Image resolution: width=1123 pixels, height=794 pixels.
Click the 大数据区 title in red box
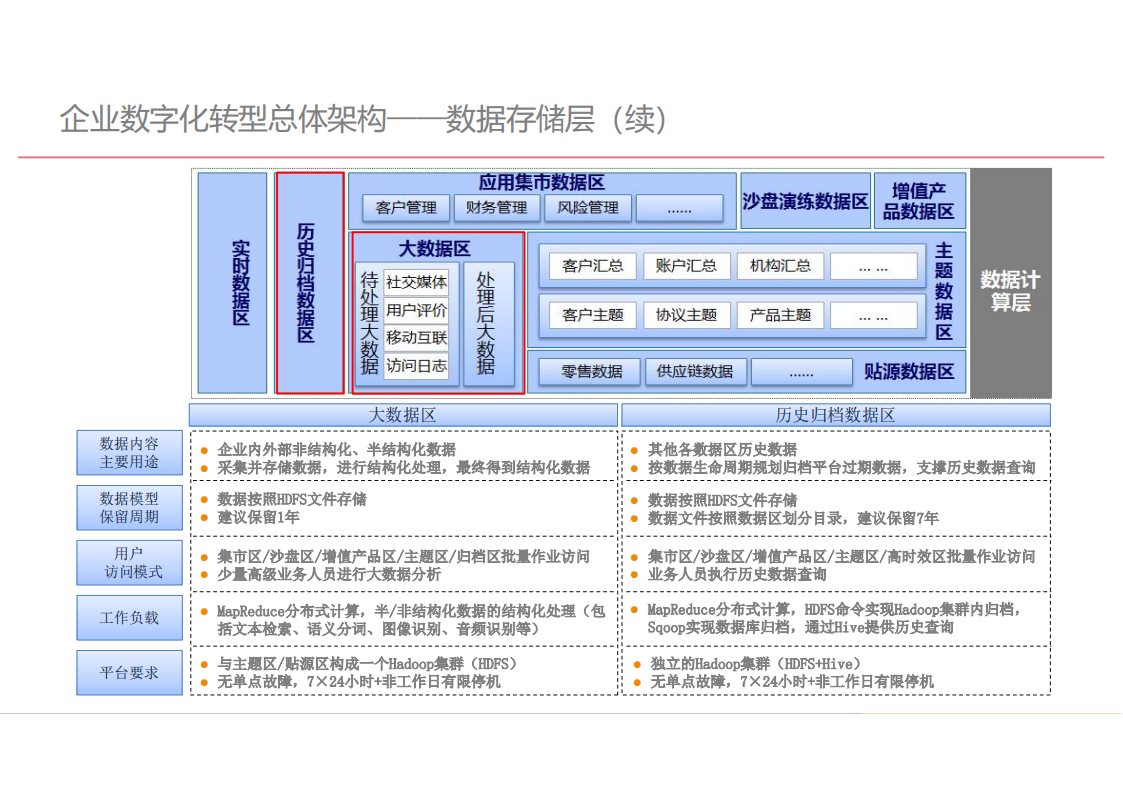(x=434, y=248)
